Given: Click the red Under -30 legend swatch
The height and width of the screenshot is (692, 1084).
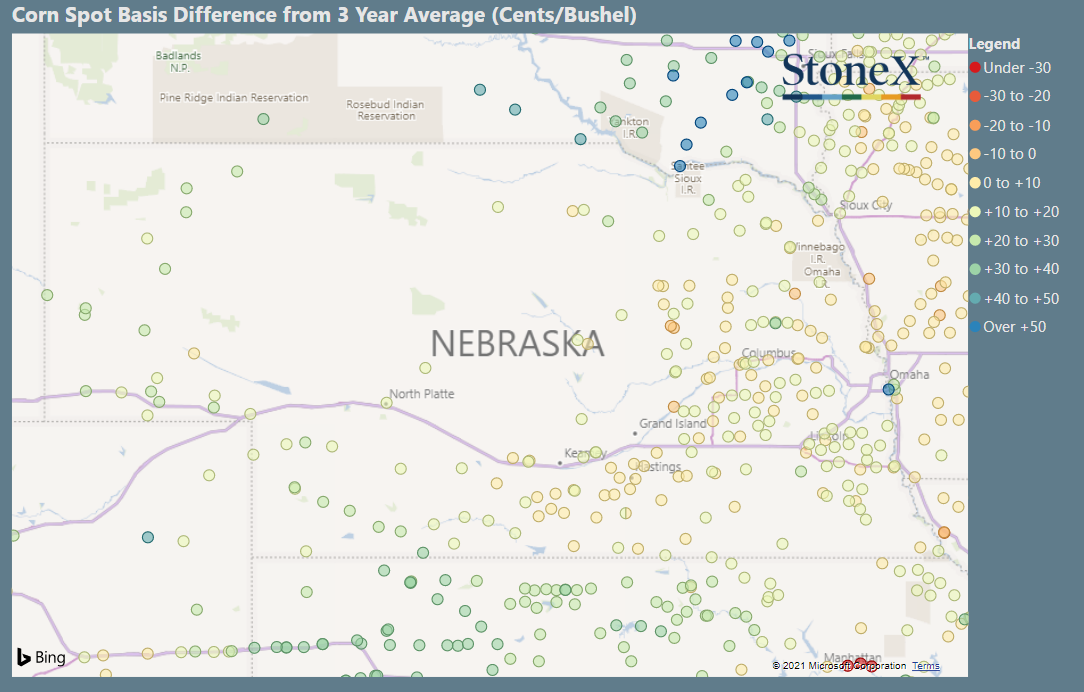Looking at the screenshot, I should click(975, 68).
